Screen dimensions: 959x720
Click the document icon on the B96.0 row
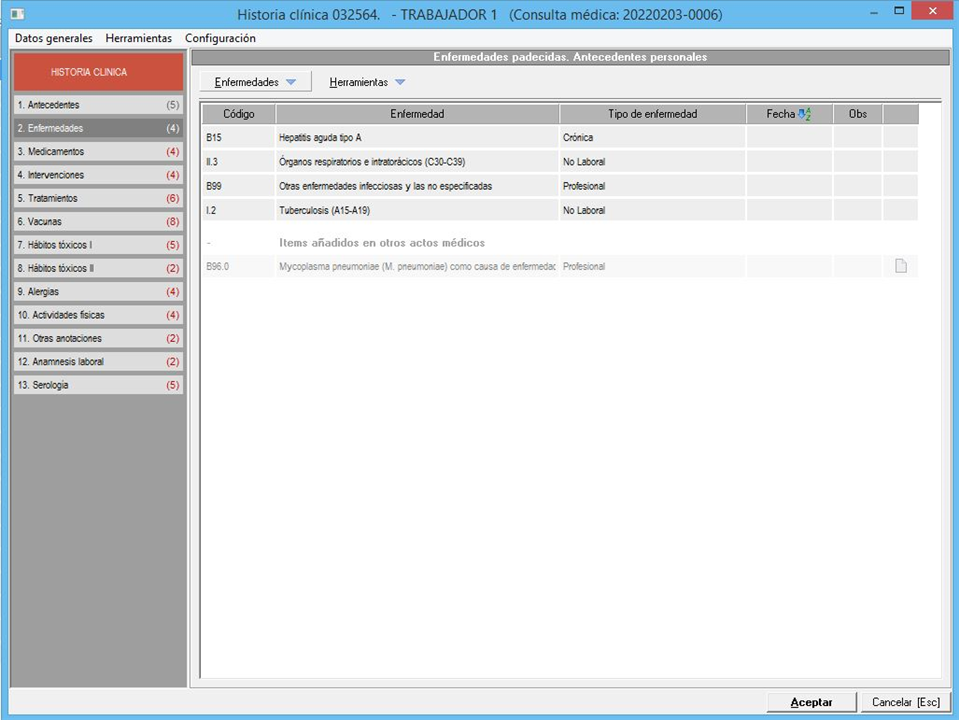(x=900, y=266)
